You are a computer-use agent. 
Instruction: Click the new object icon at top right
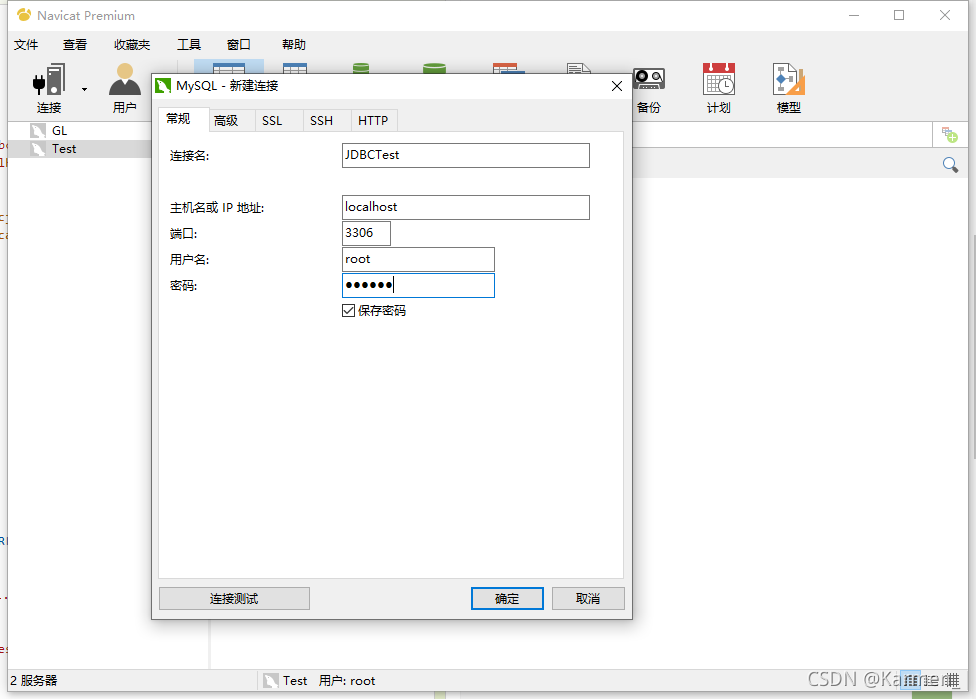[x=949, y=134]
